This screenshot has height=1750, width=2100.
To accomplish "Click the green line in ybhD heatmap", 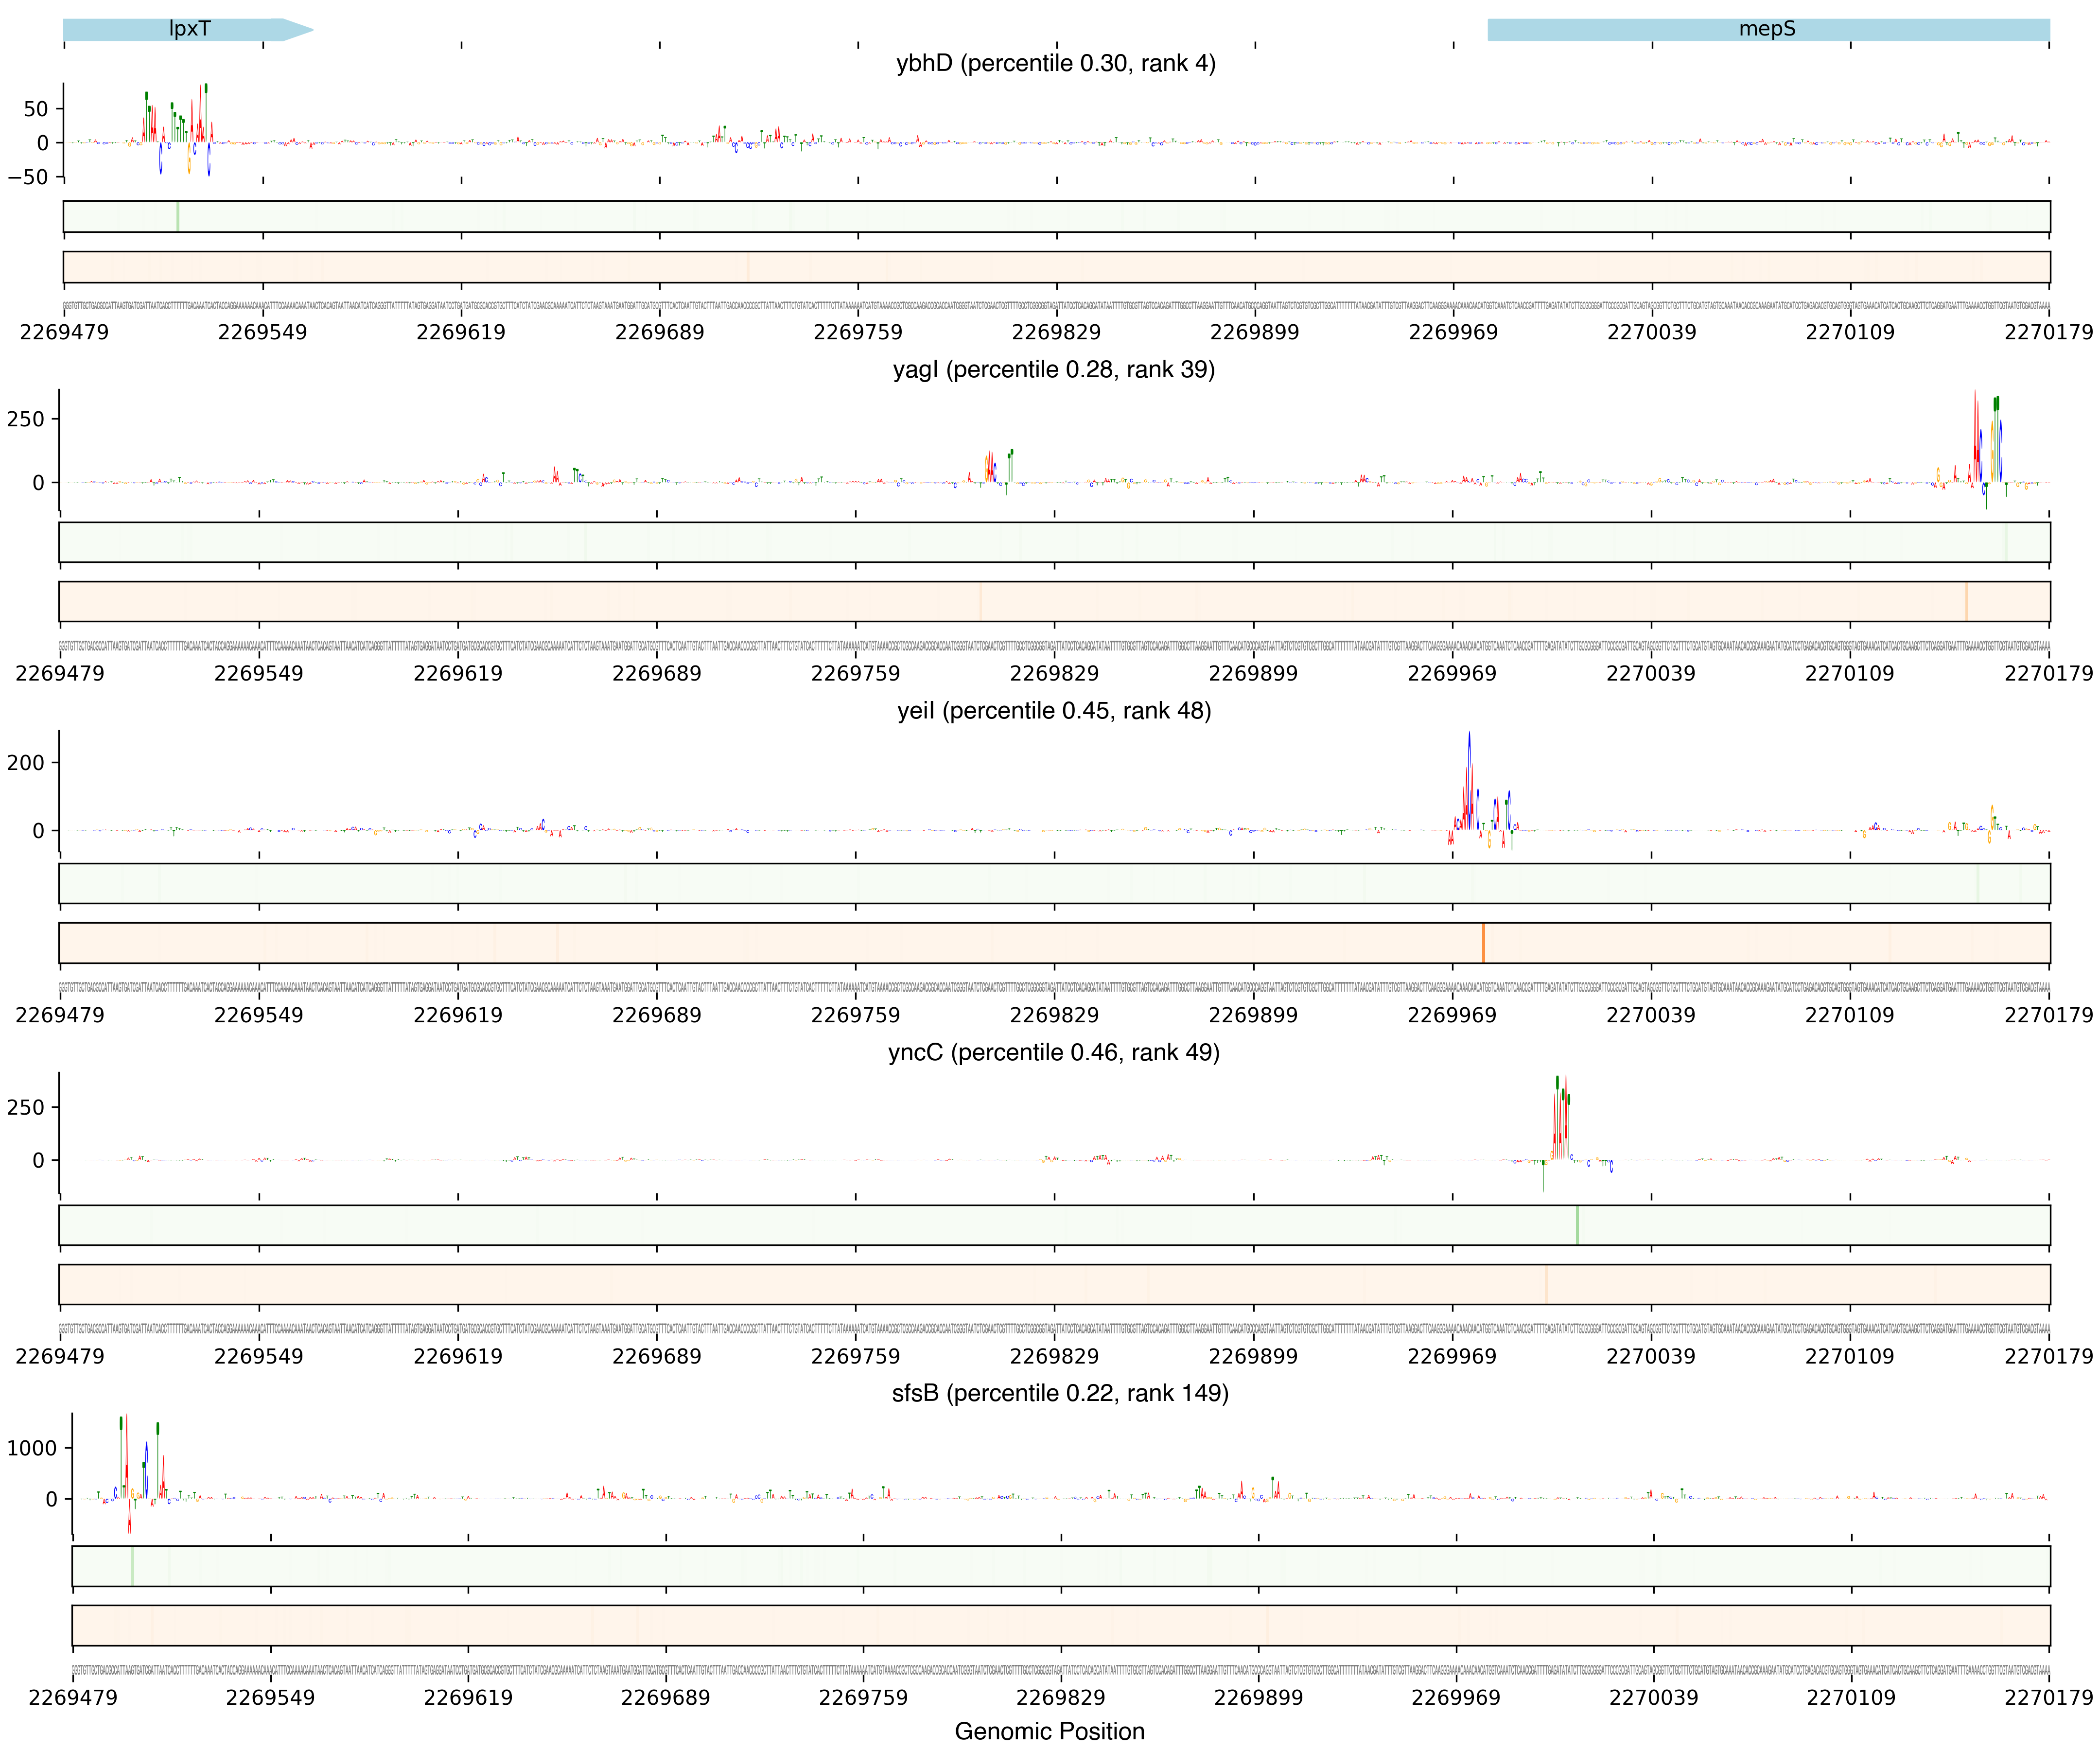I will tap(178, 216).
